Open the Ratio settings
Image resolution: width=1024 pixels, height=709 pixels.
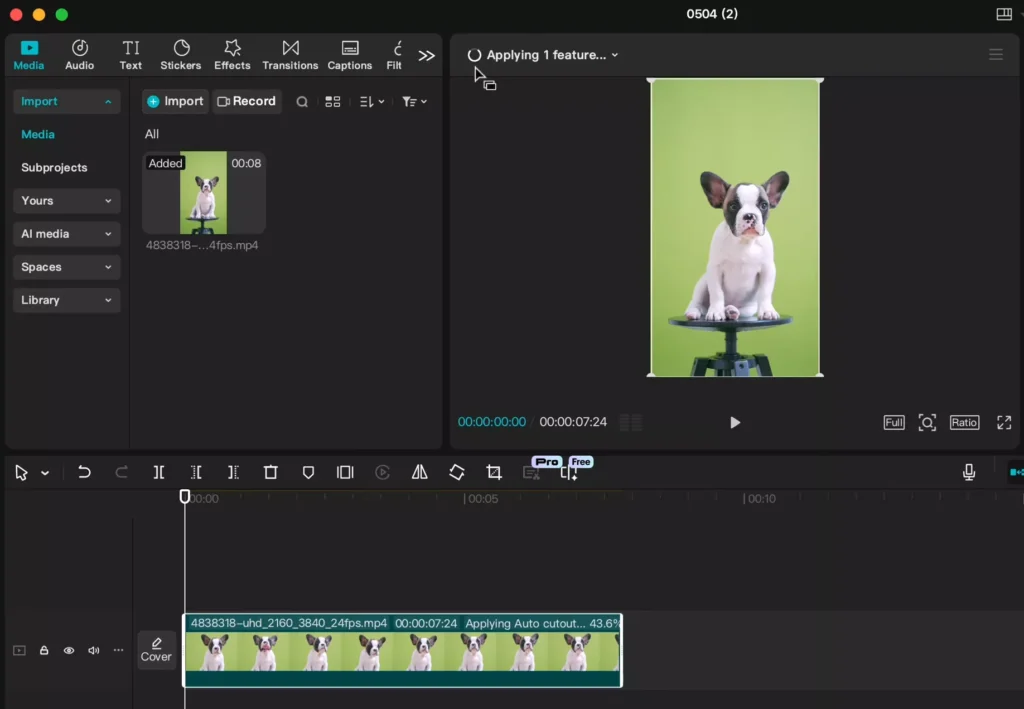tap(965, 422)
